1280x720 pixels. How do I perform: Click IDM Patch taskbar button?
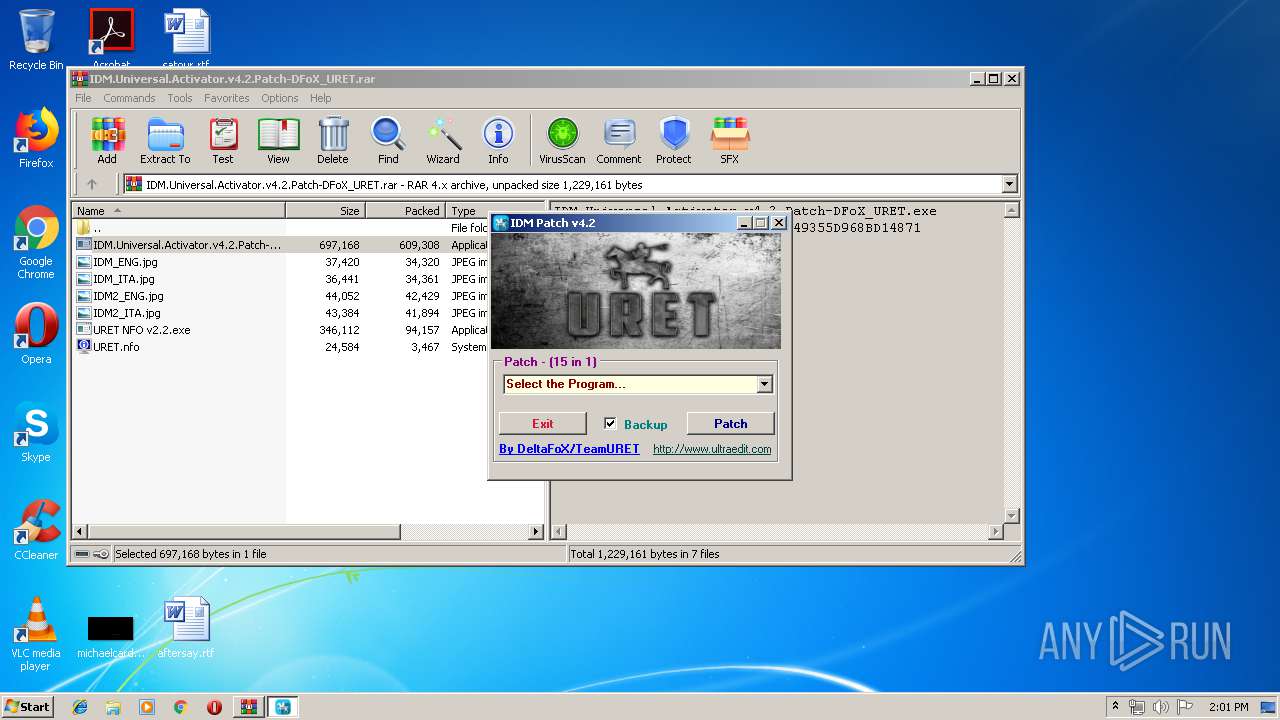click(283, 707)
